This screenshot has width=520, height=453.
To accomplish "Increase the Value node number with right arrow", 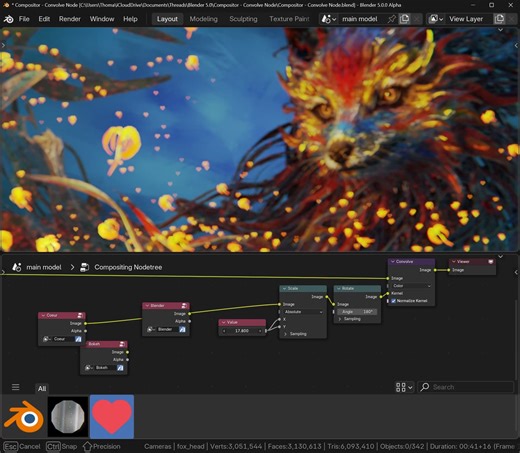I will pyautogui.click(x=260, y=331).
